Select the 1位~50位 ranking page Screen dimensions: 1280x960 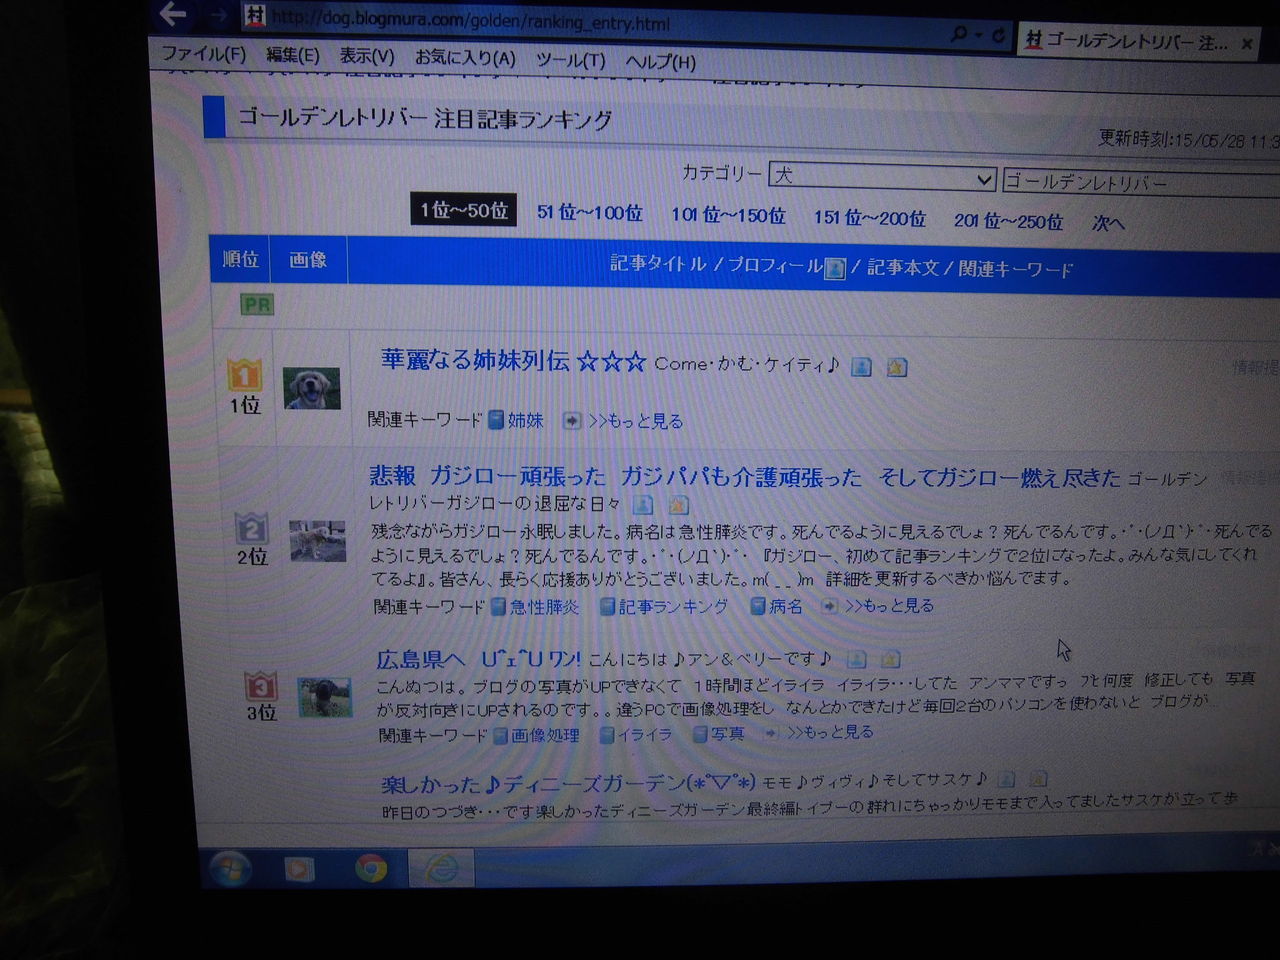463,210
